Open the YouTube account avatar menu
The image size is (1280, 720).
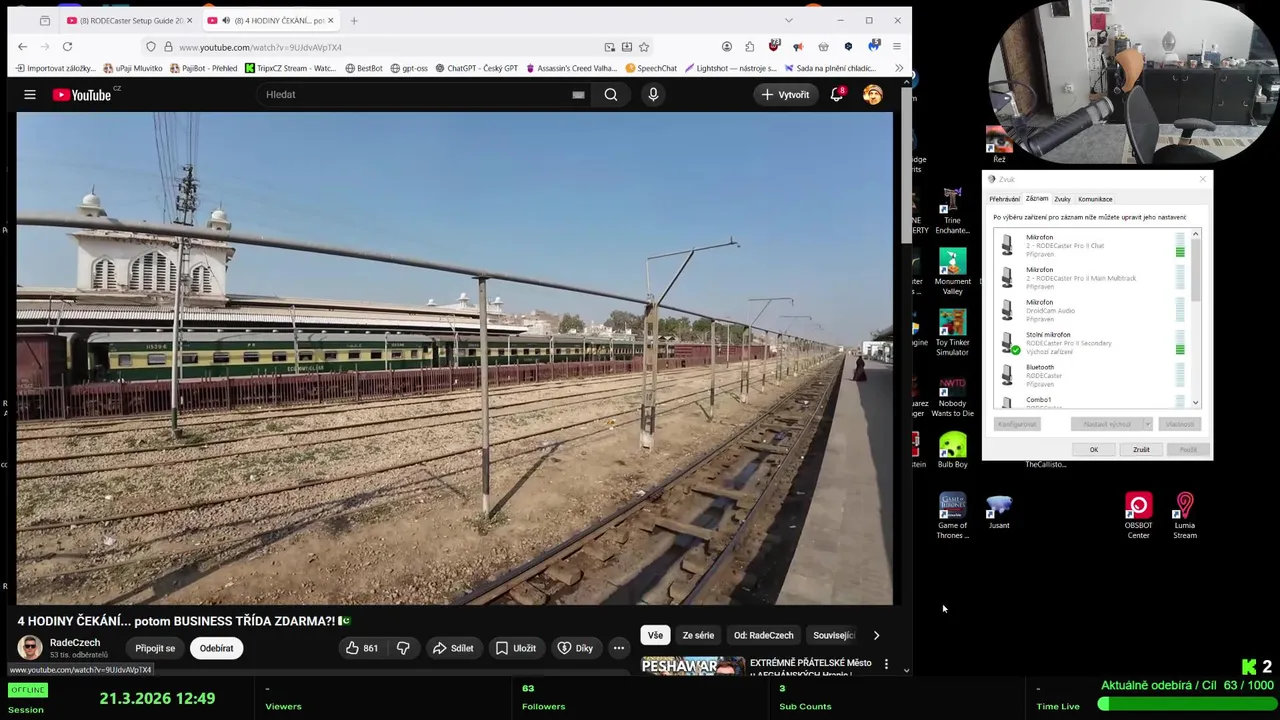point(873,94)
